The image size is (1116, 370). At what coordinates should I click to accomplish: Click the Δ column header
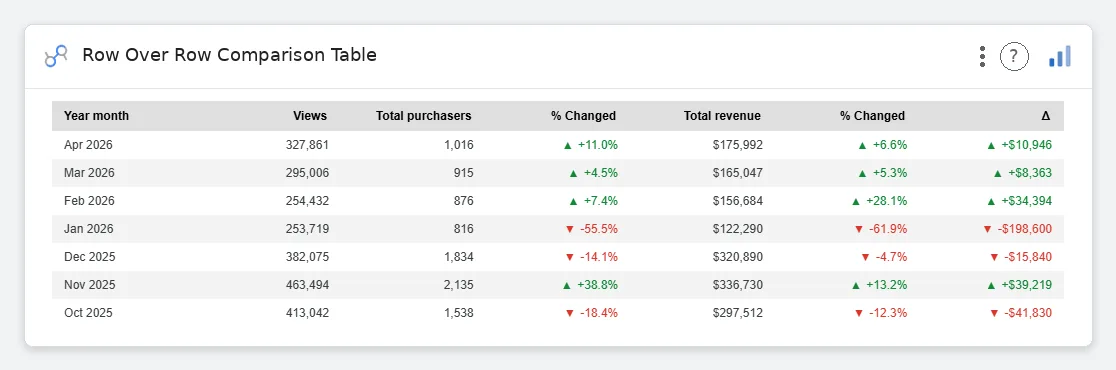pyautogui.click(x=1046, y=116)
